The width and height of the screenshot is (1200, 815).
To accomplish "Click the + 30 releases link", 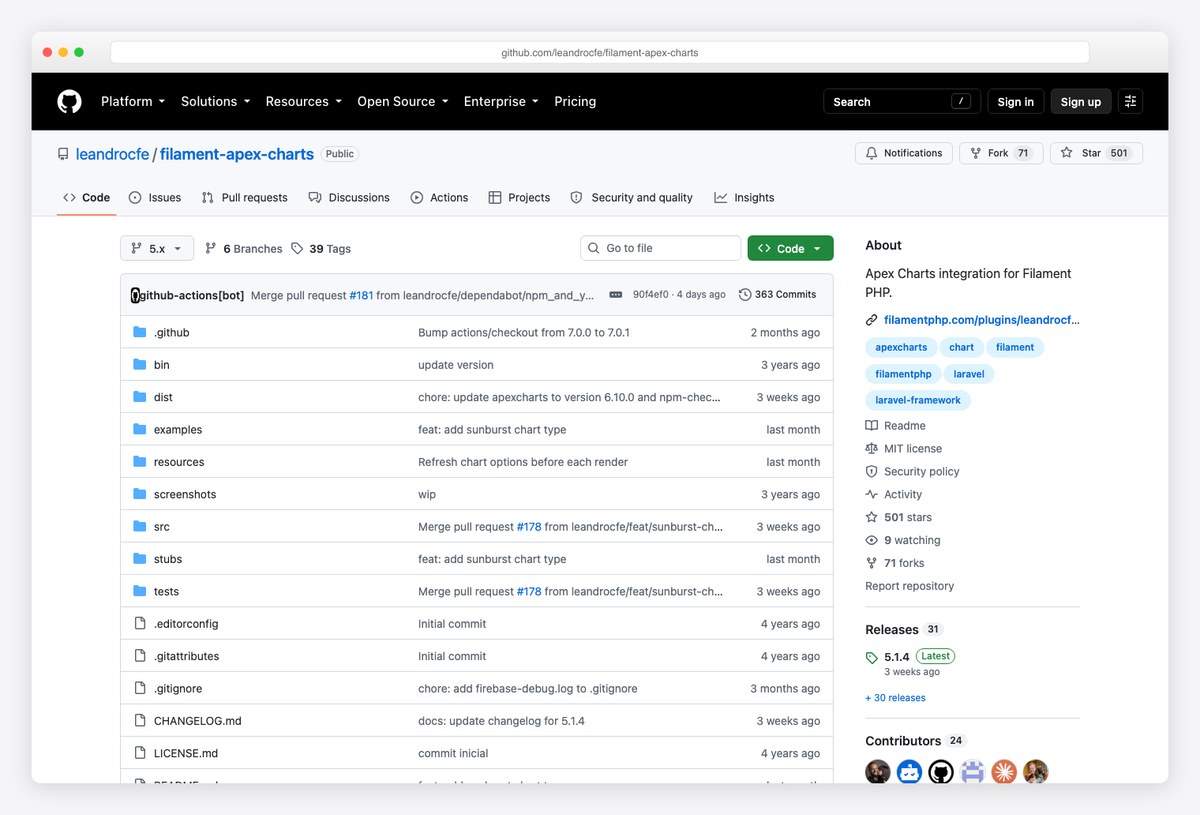I will coord(895,698).
